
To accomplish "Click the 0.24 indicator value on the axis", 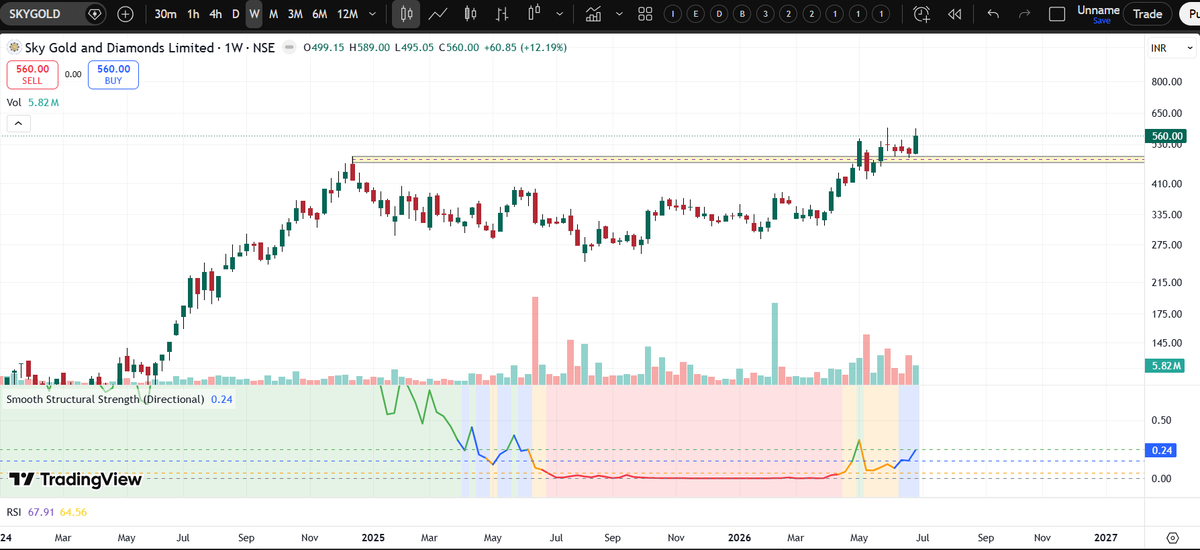I will click(1161, 451).
